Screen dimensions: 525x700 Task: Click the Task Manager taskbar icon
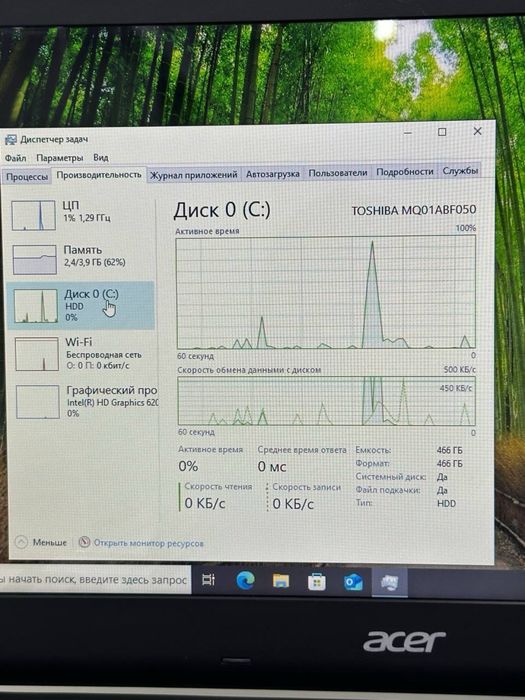pos(389,582)
